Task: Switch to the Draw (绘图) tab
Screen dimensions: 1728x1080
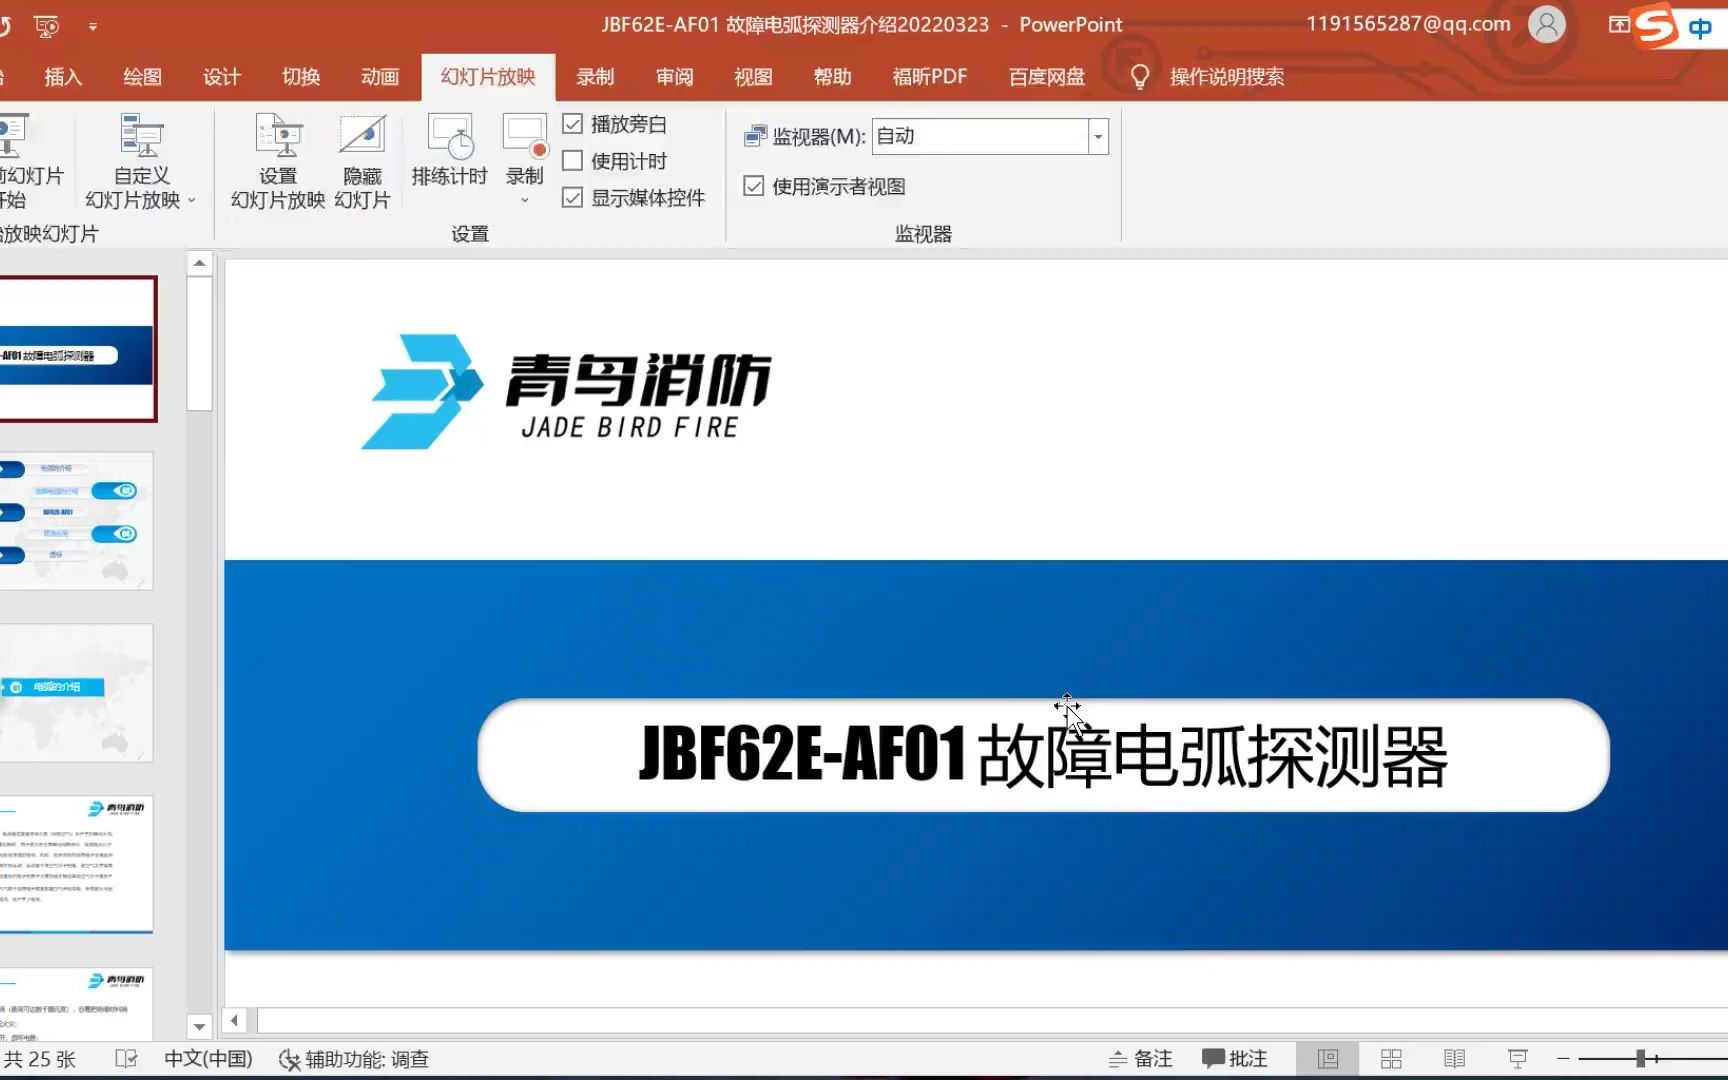Action: pos(142,77)
